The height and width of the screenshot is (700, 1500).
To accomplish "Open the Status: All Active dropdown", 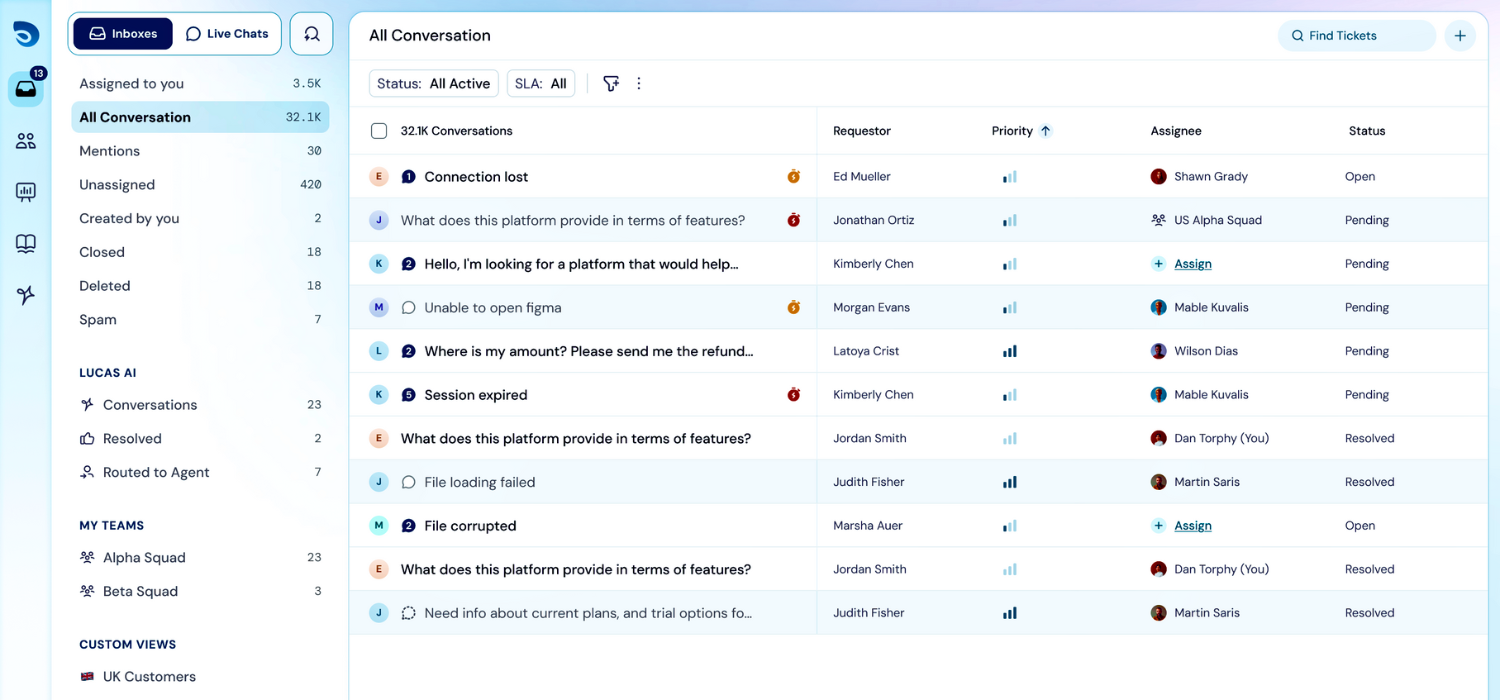I will (433, 84).
